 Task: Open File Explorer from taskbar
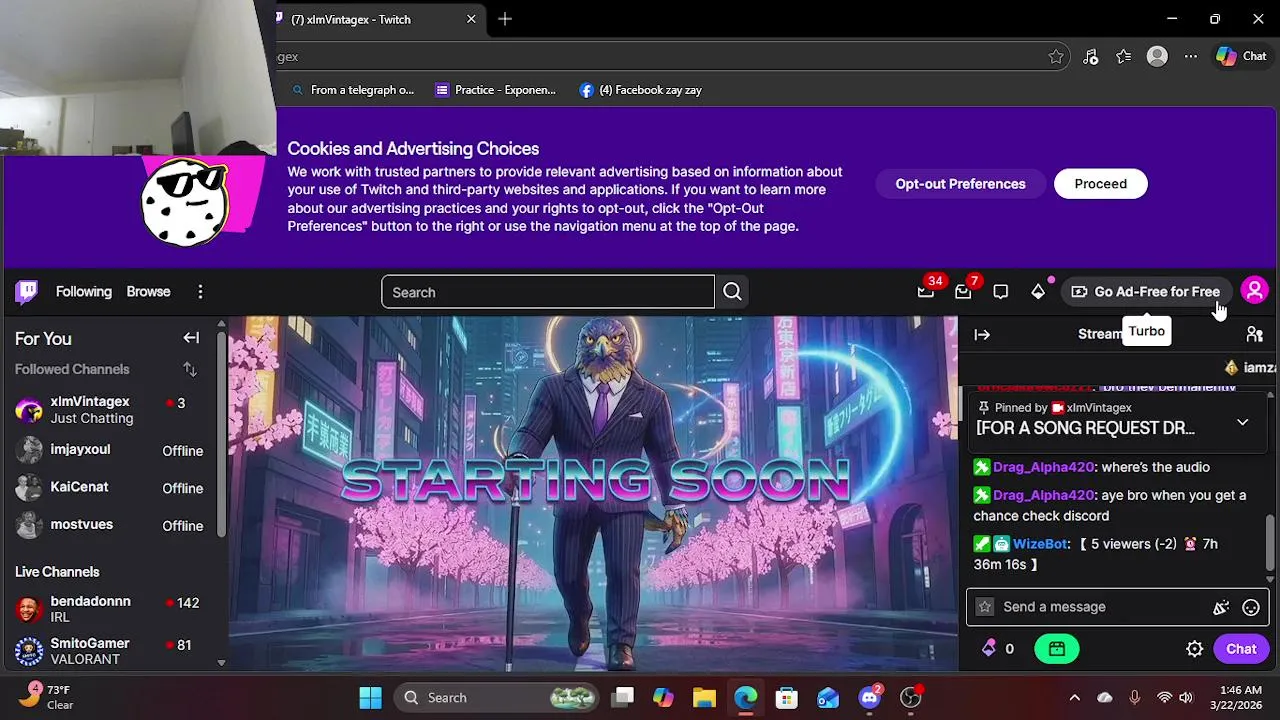(704, 698)
